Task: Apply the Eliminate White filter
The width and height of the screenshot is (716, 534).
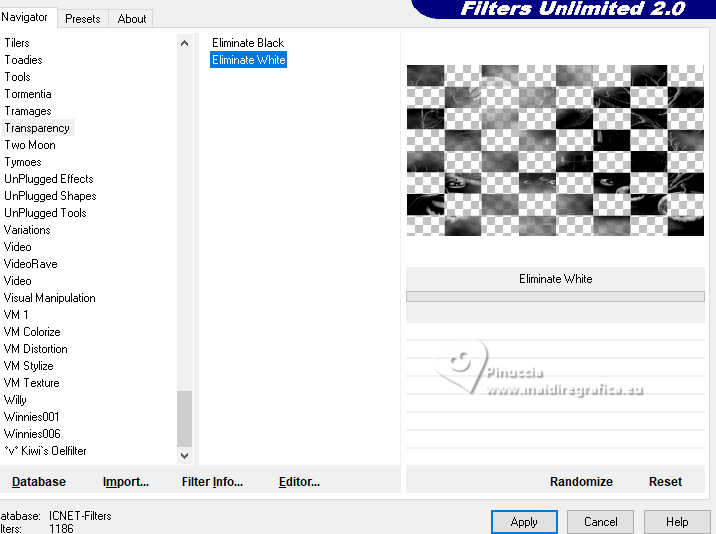Action: (x=524, y=522)
